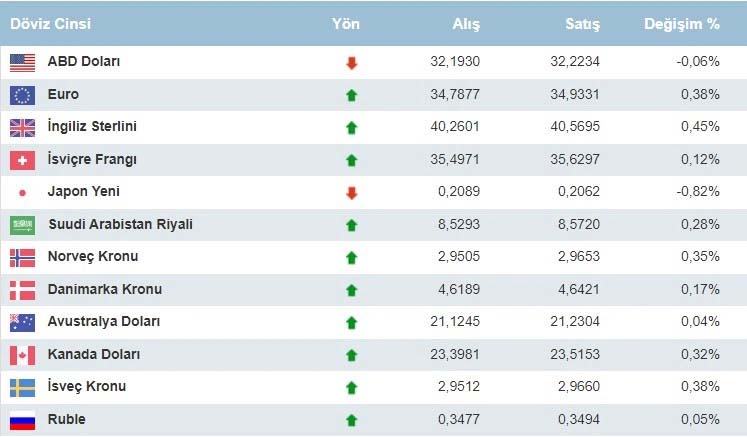Click the Australia flag icon

[x=22, y=322]
